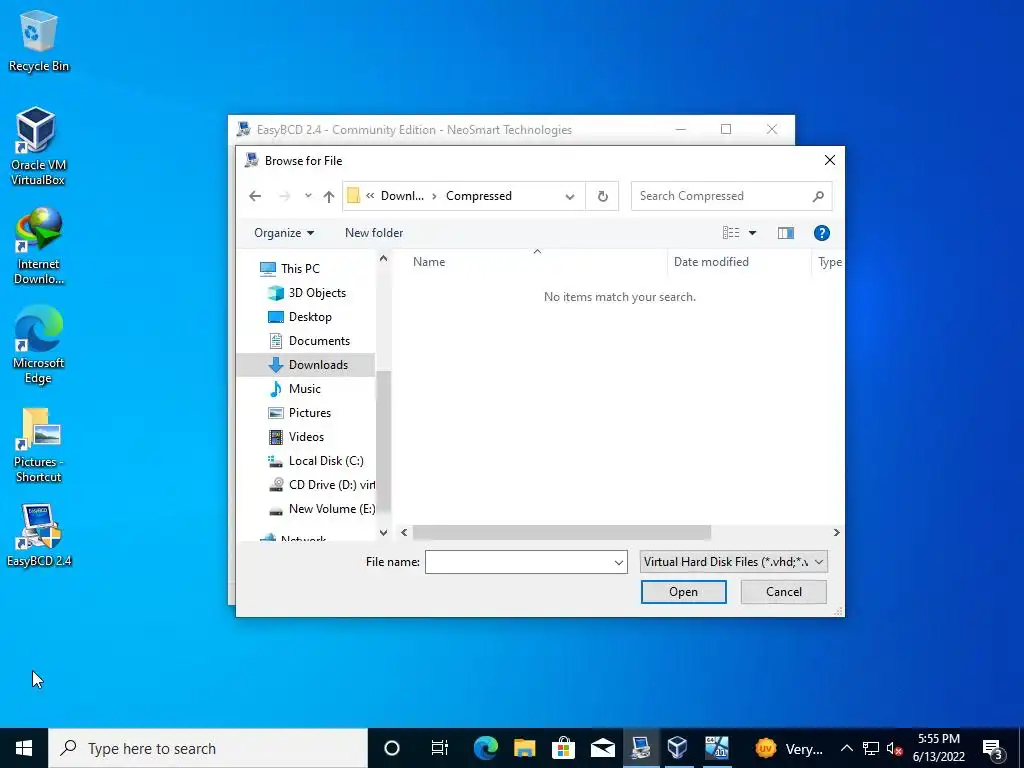Image resolution: width=1024 pixels, height=768 pixels.
Task: Select Videos in the navigation pane
Action: (x=306, y=437)
